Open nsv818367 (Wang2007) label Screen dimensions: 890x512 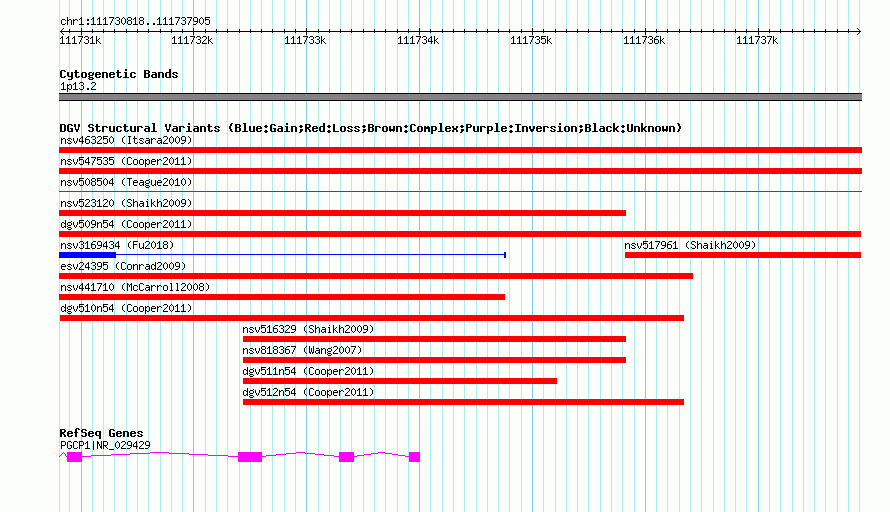(302, 350)
